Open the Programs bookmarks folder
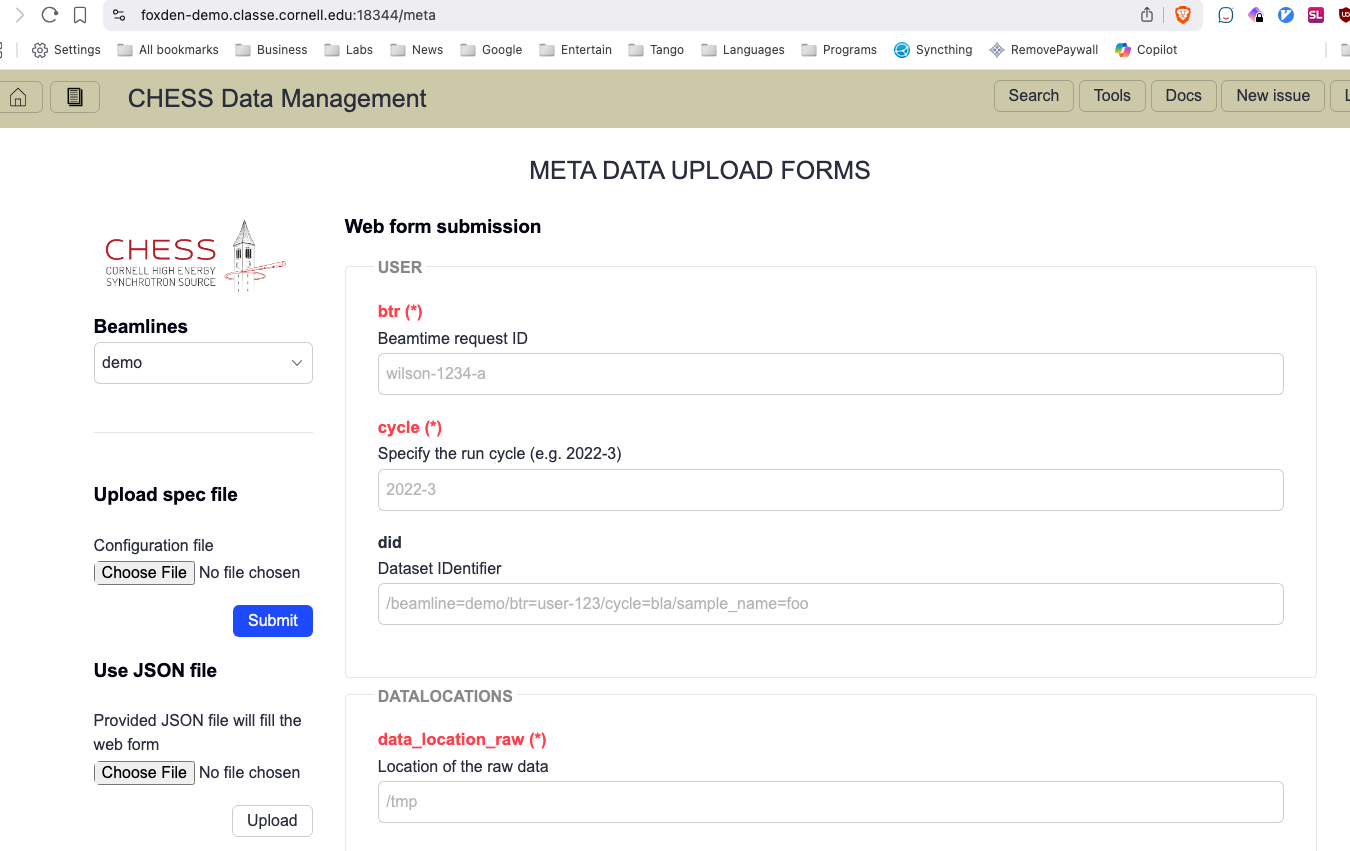The image size is (1350, 851). pos(839,50)
